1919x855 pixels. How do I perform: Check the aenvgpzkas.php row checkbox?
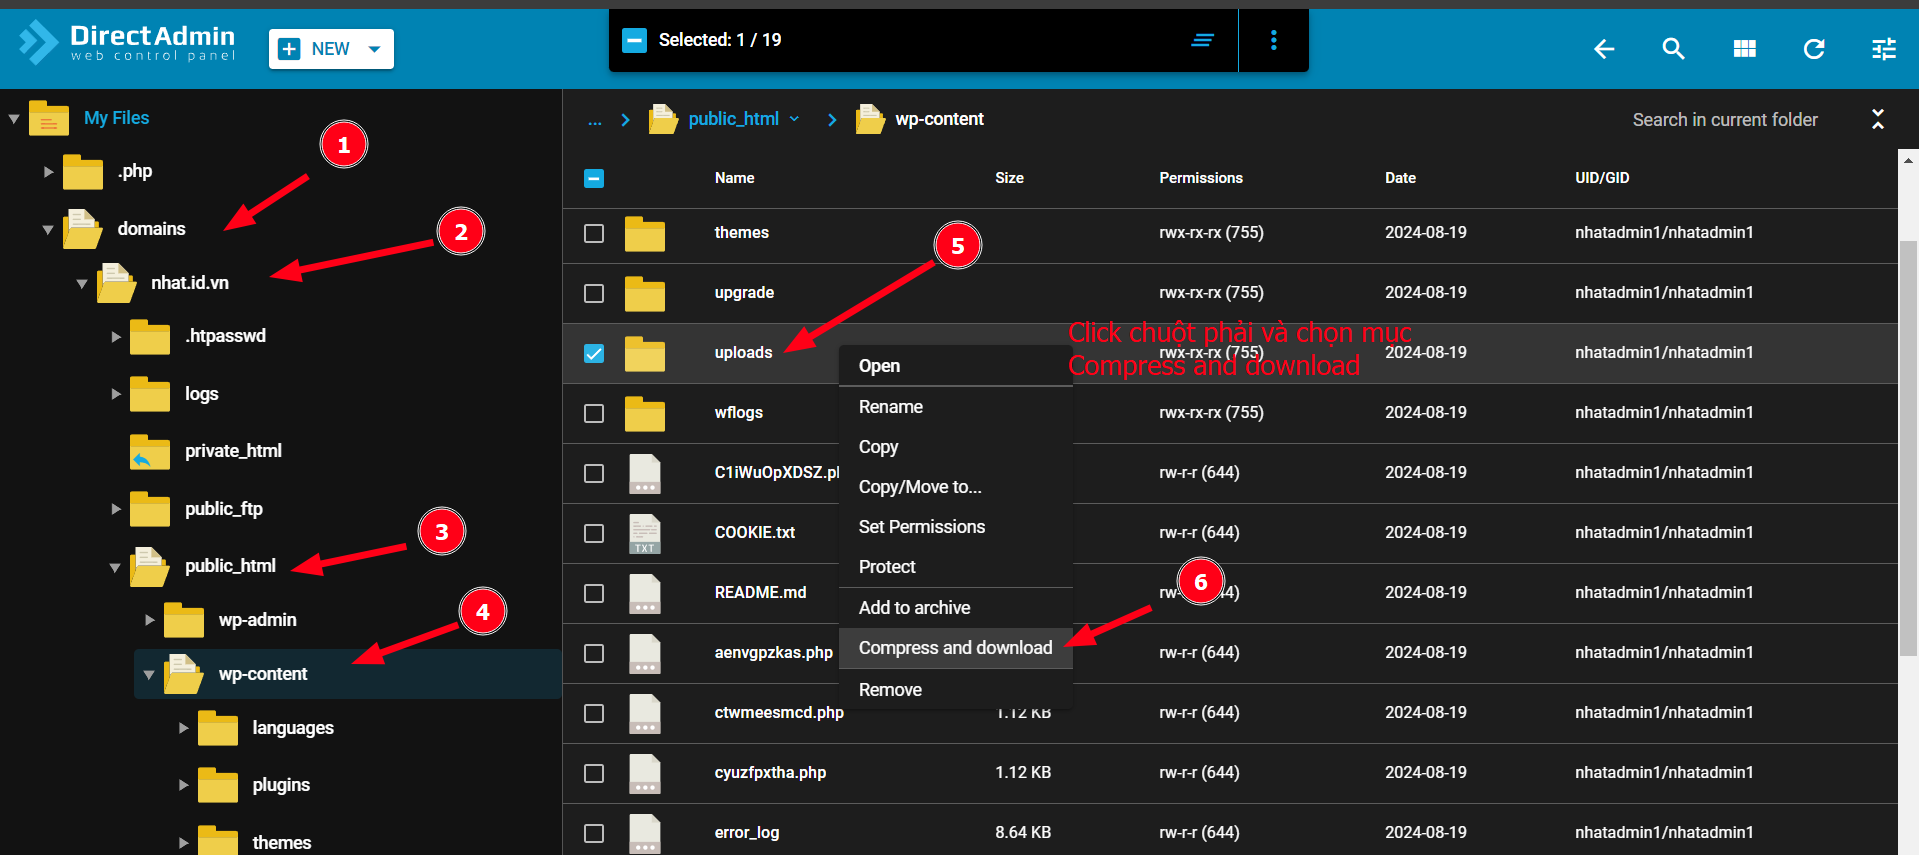click(x=594, y=653)
